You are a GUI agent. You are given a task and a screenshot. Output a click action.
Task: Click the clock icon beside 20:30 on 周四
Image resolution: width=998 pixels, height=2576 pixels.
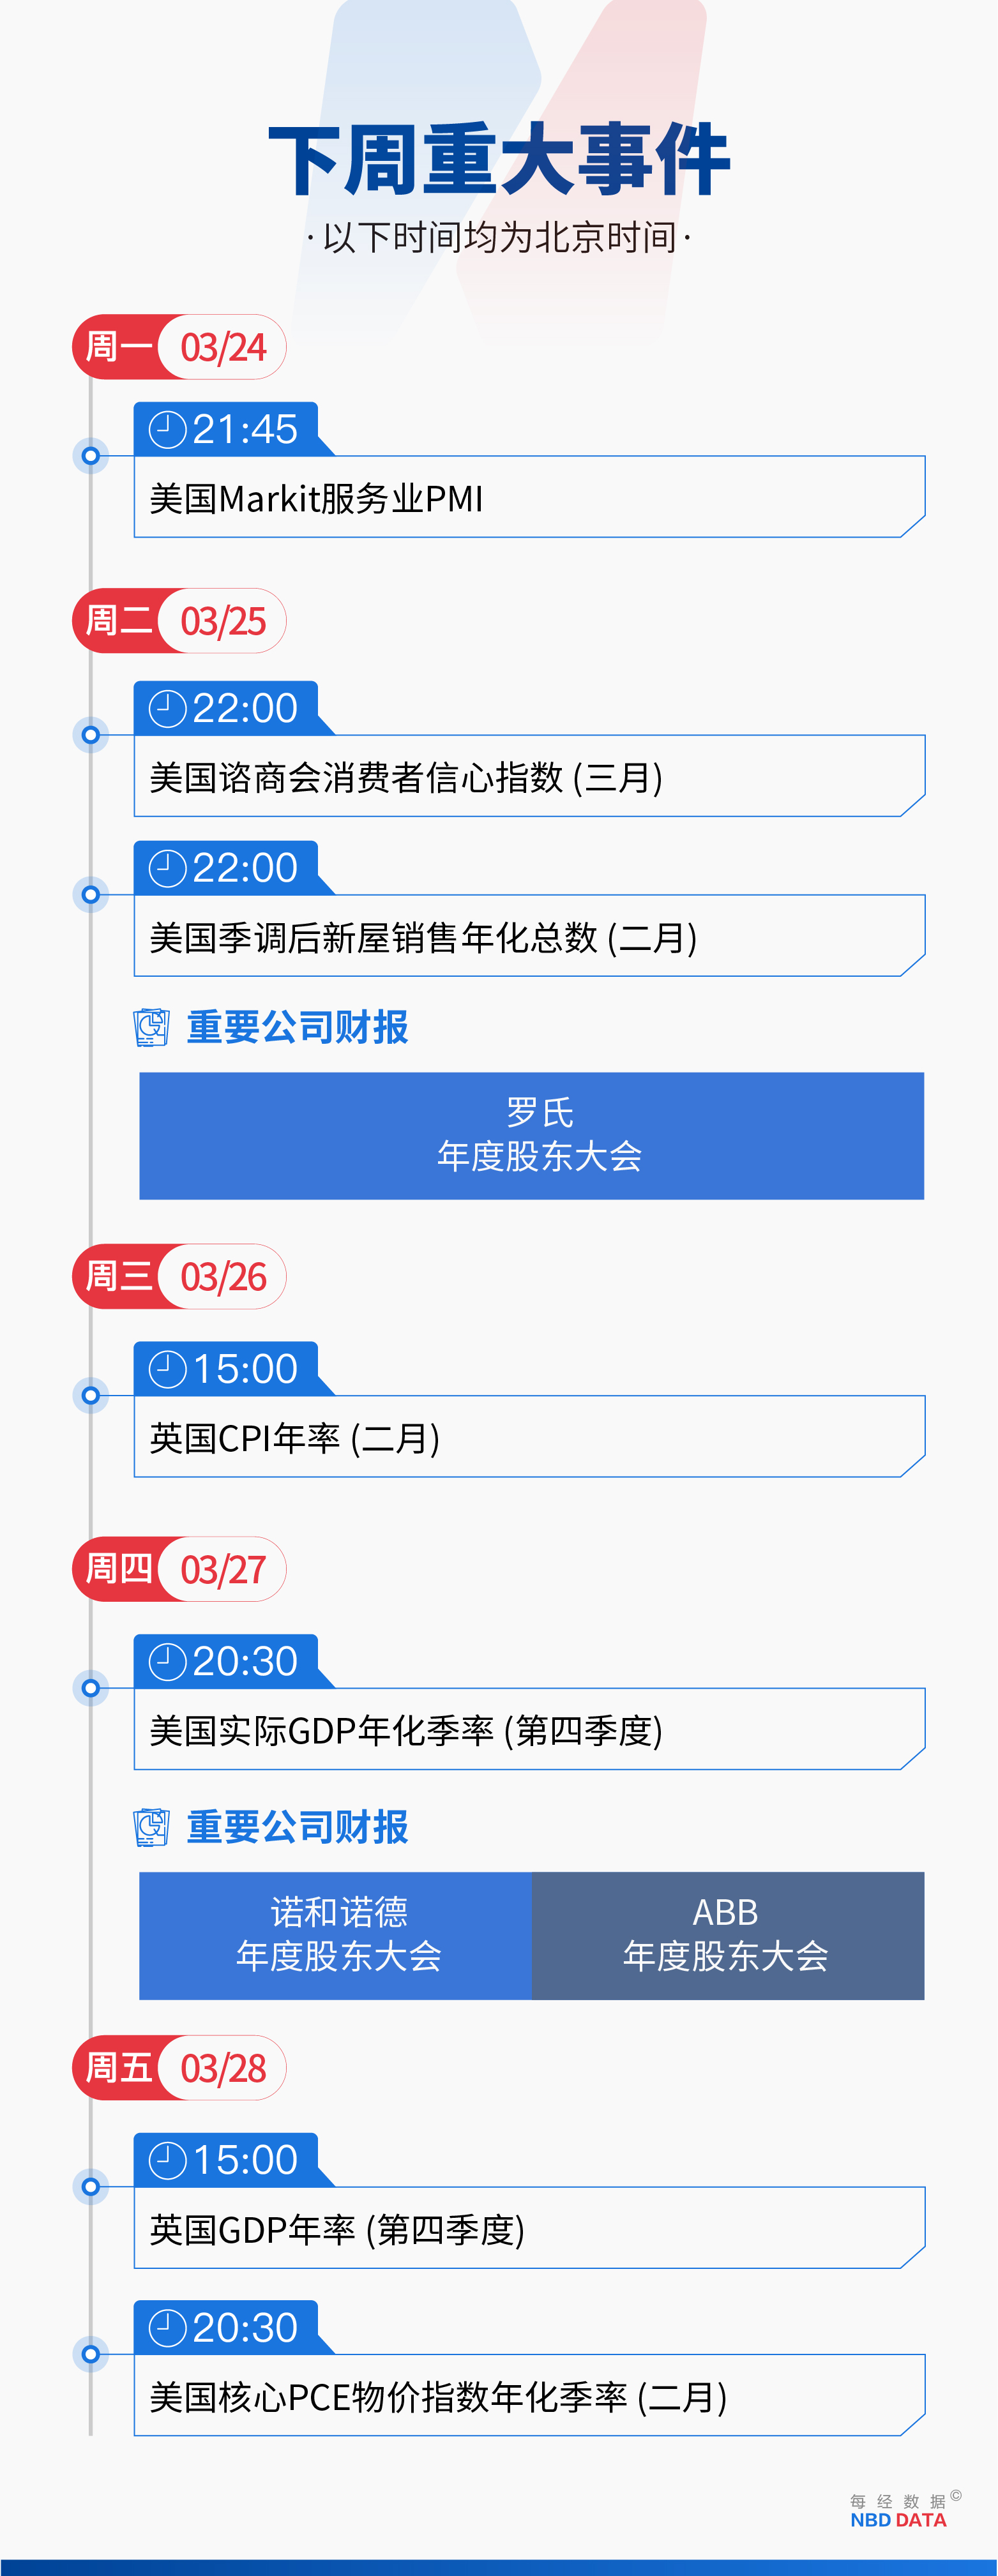(x=167, y=1662)
